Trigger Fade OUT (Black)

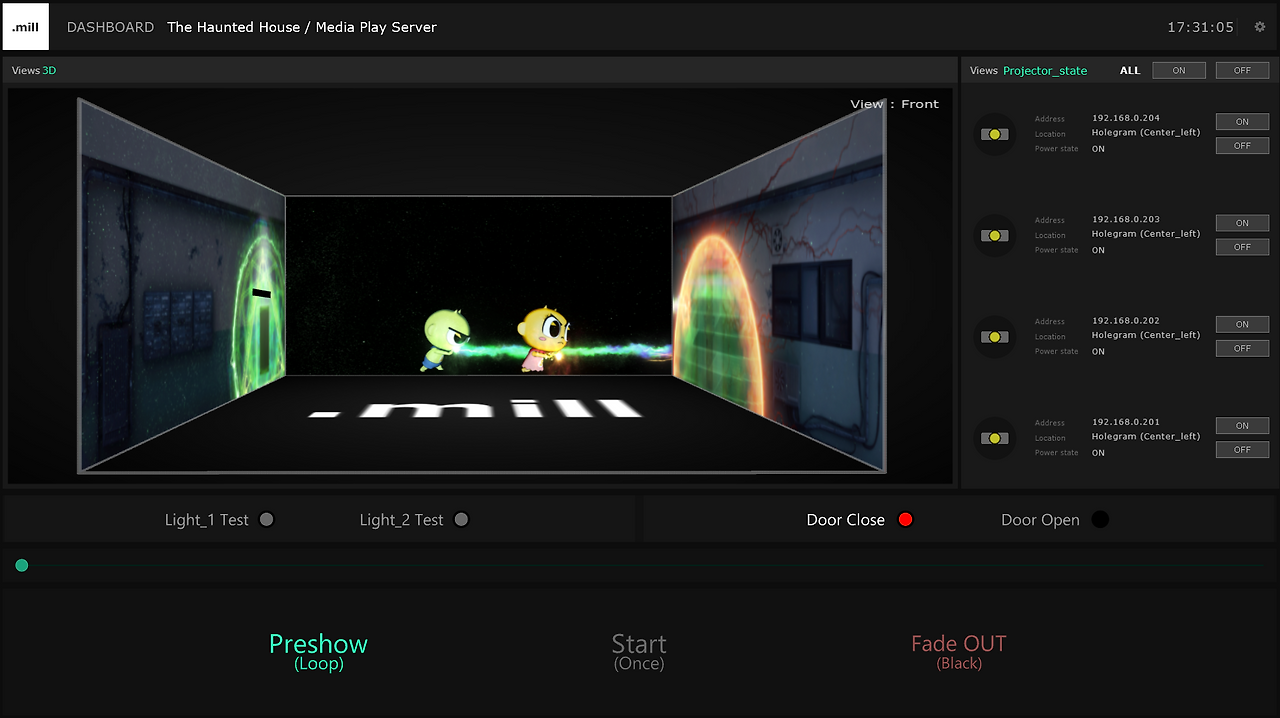959,651
